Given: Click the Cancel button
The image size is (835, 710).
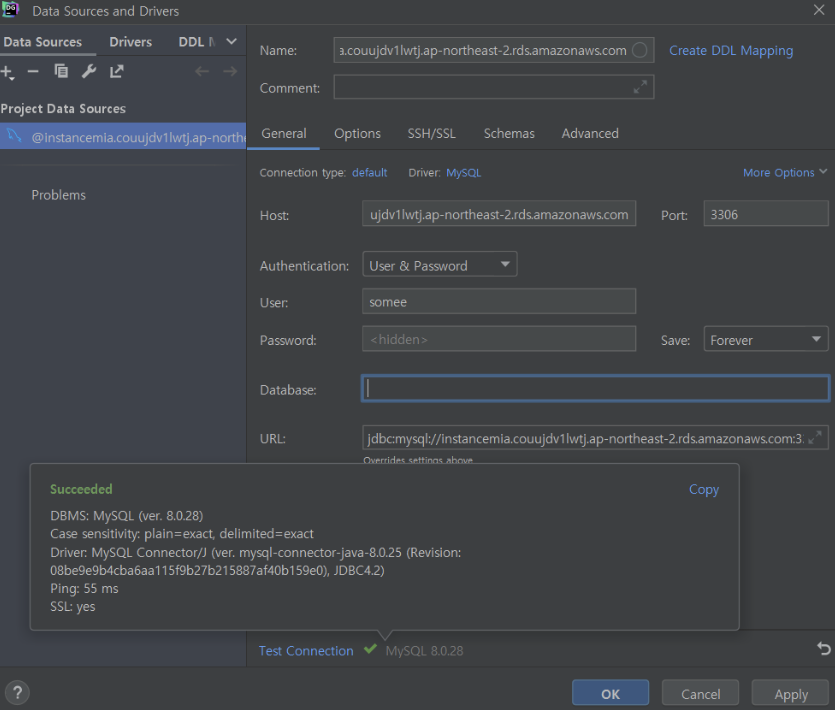Looking at the screenshot, I should click(700, 693).
